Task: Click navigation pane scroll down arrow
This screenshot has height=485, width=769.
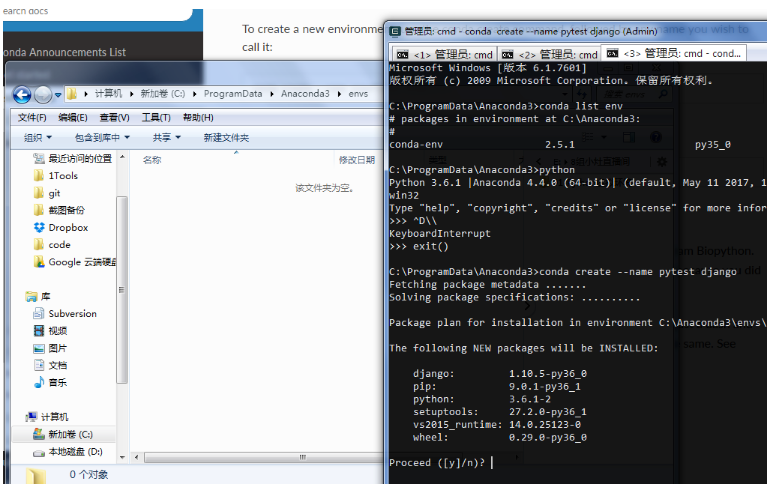Action: click(x=122, y=457)
